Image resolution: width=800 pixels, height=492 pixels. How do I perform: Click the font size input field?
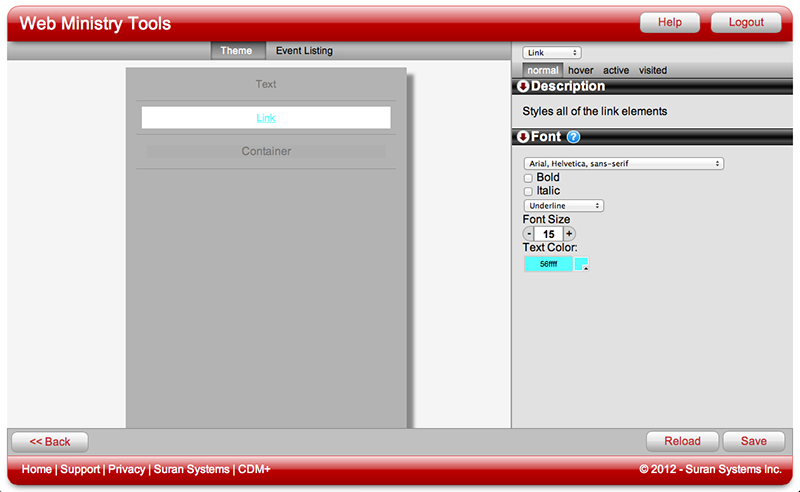[549, 234]
